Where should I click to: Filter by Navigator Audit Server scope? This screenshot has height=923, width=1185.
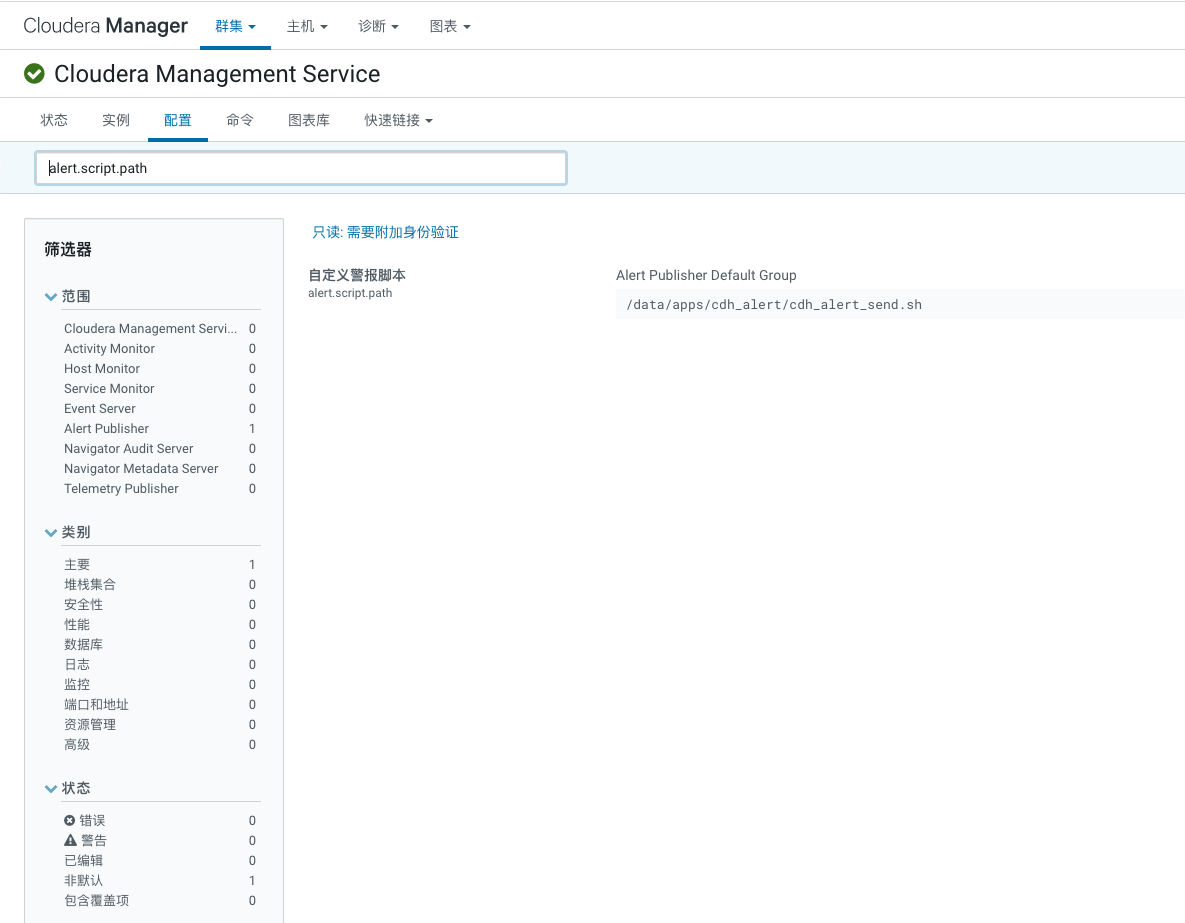(x=159, y=448)
